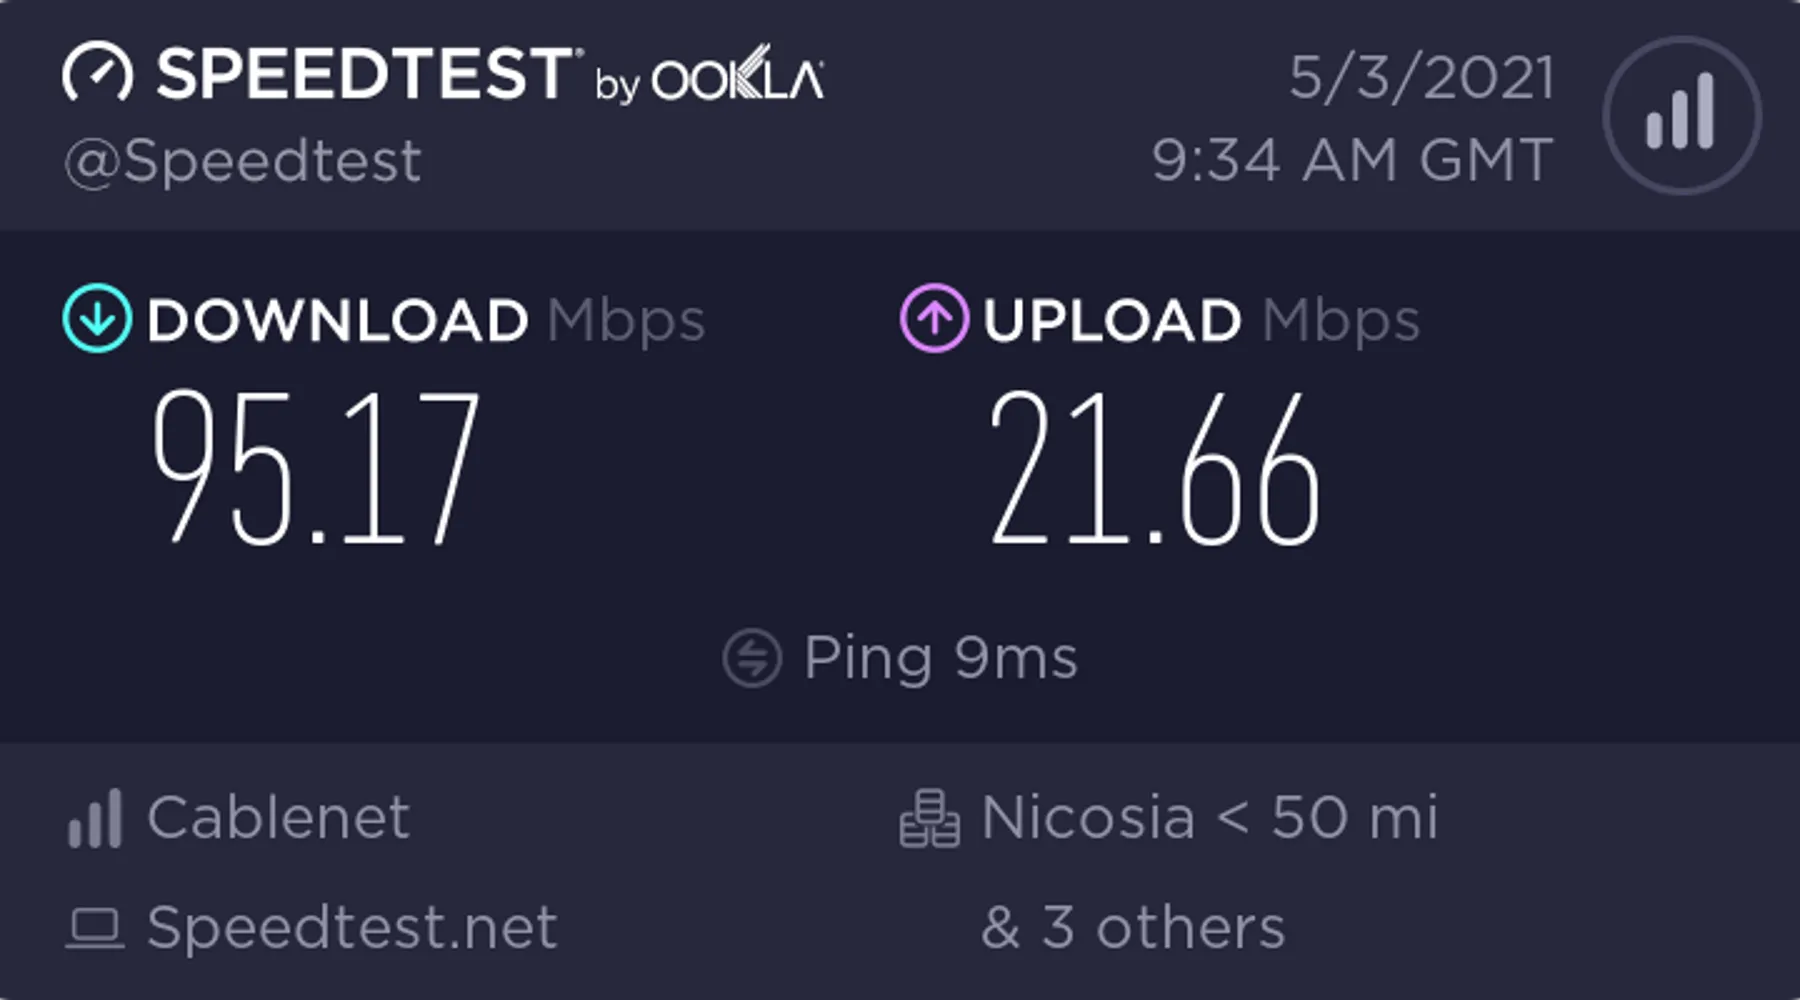This screenshot has width=1800, height=1000.
Task: Click the 9:34 AM GMT timestamp
Action: [x=1352, y=160]
